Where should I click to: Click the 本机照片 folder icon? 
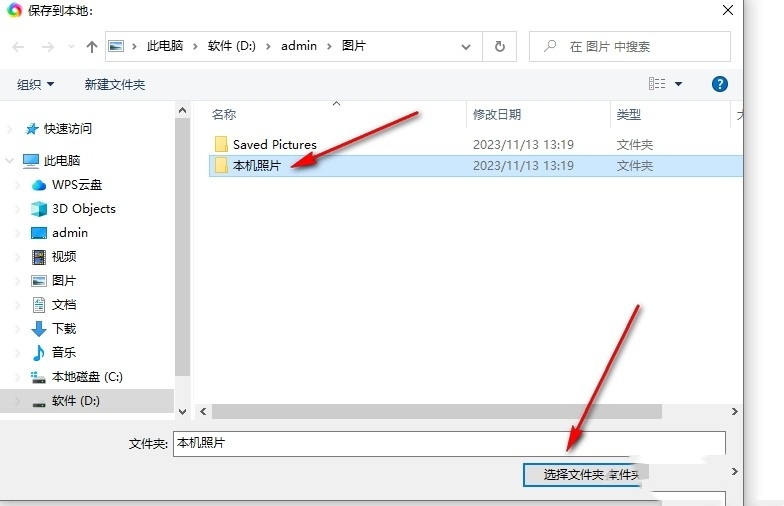221,166
